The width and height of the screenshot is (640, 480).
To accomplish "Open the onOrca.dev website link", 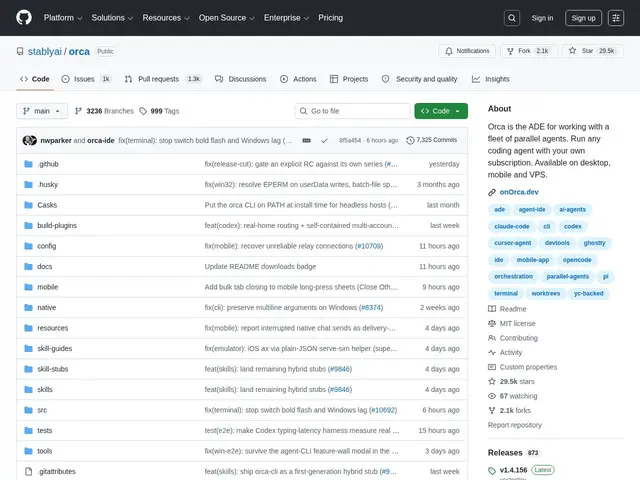I will coord(519,192).
